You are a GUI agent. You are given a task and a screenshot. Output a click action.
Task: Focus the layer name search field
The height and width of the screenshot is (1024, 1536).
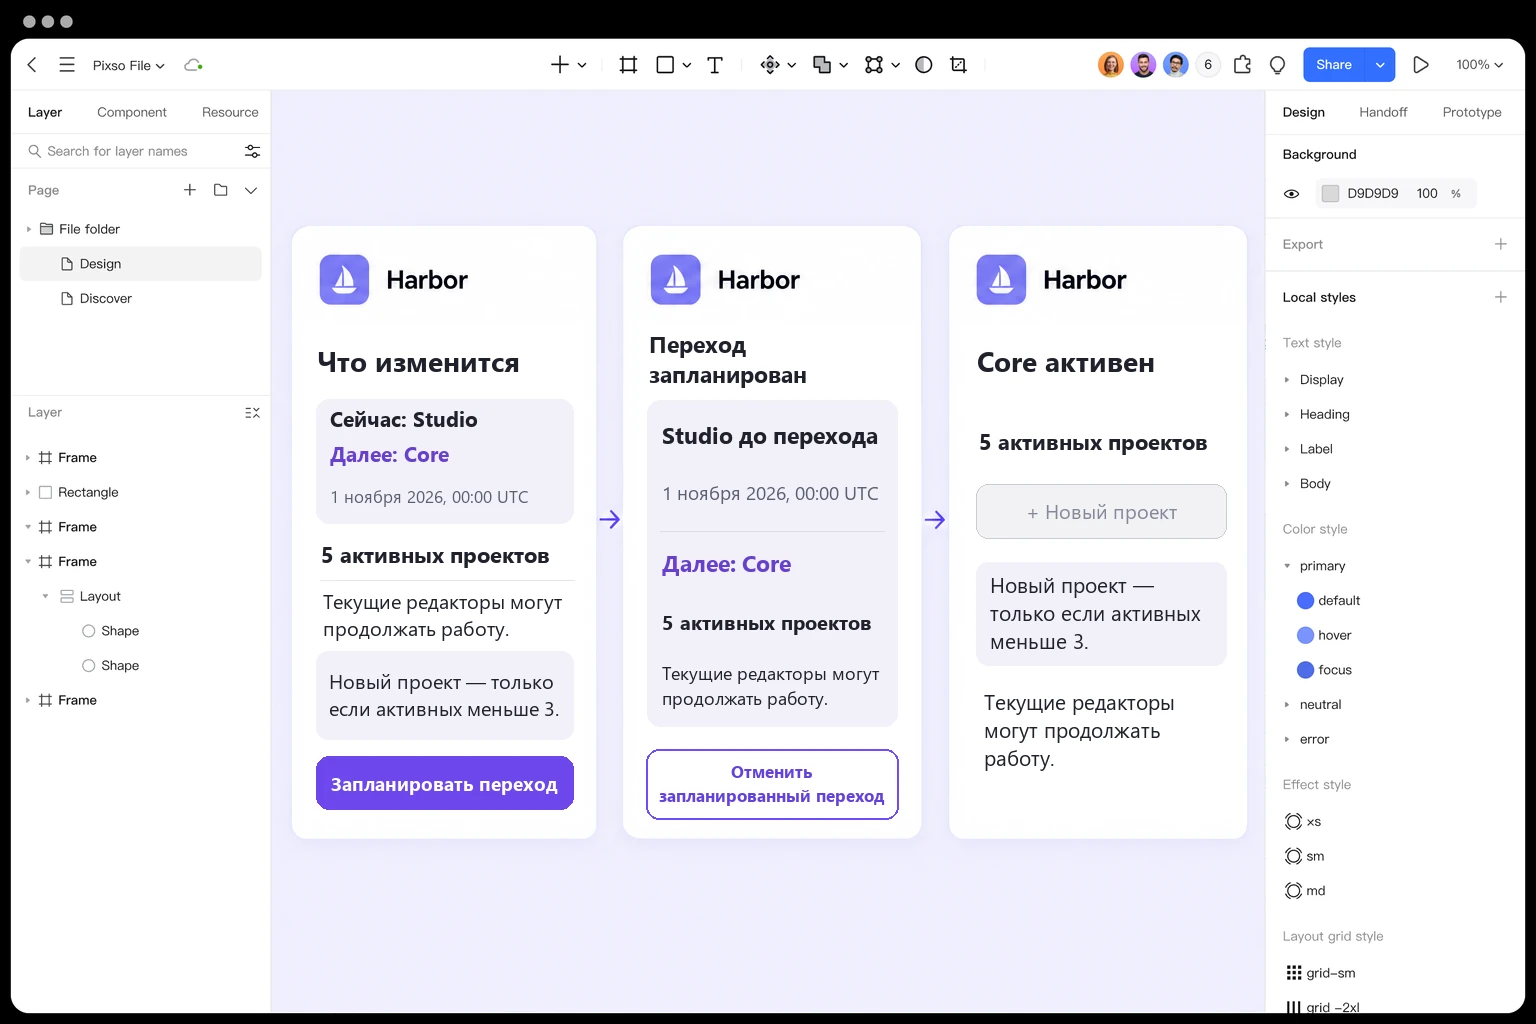coord(130,151)
